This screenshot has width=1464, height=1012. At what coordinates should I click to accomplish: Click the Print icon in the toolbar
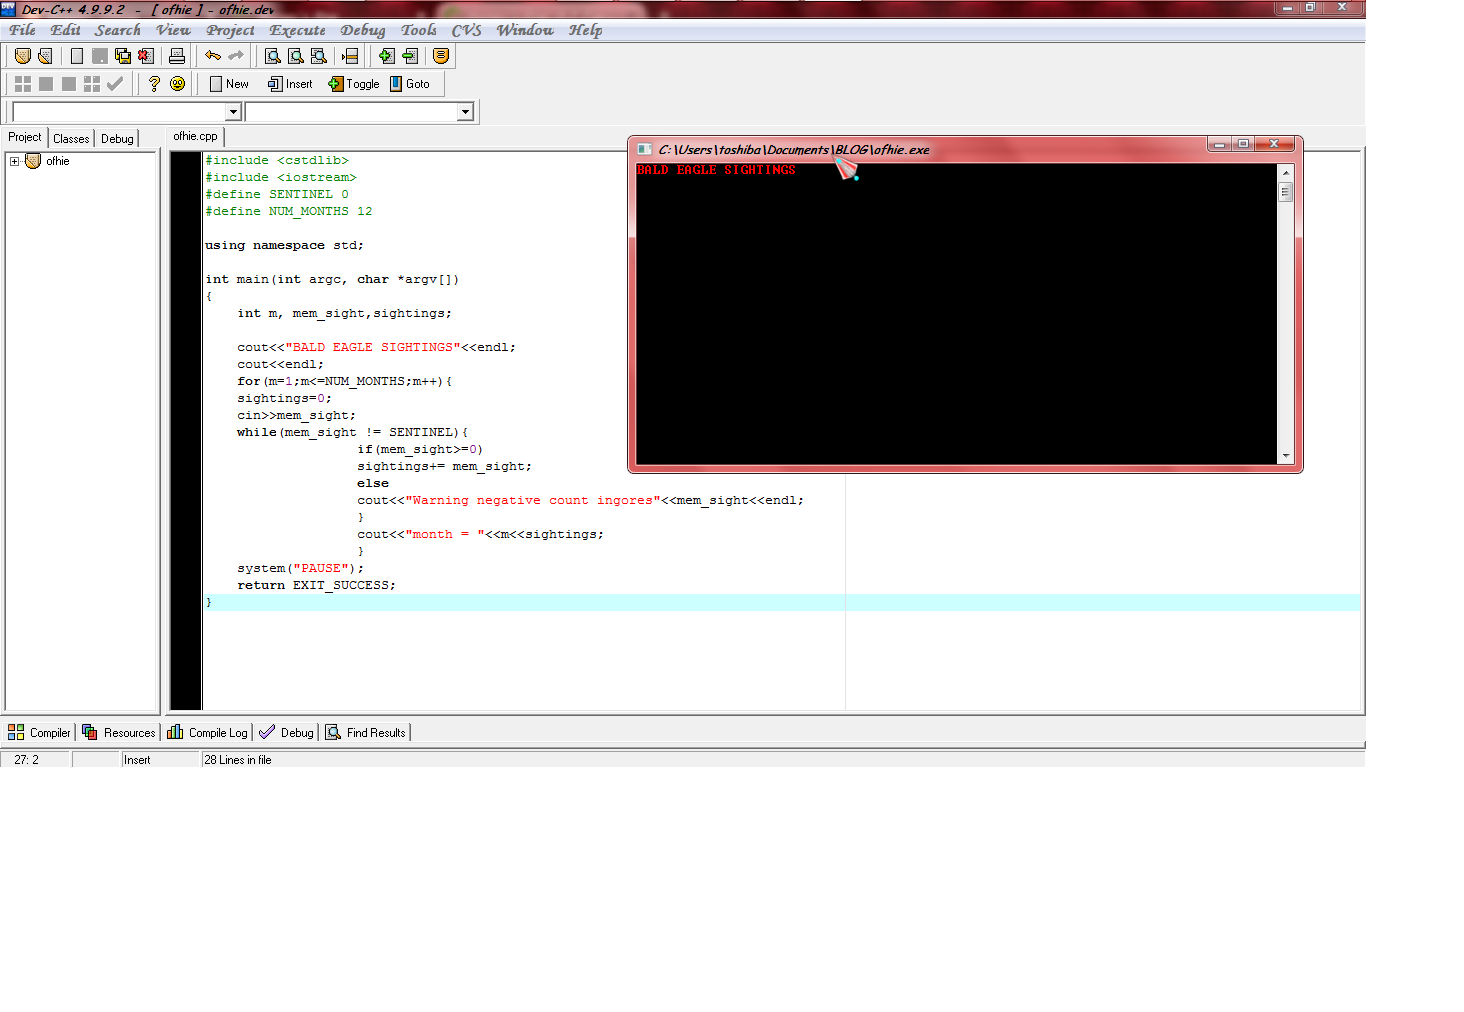tap(177, 56)
